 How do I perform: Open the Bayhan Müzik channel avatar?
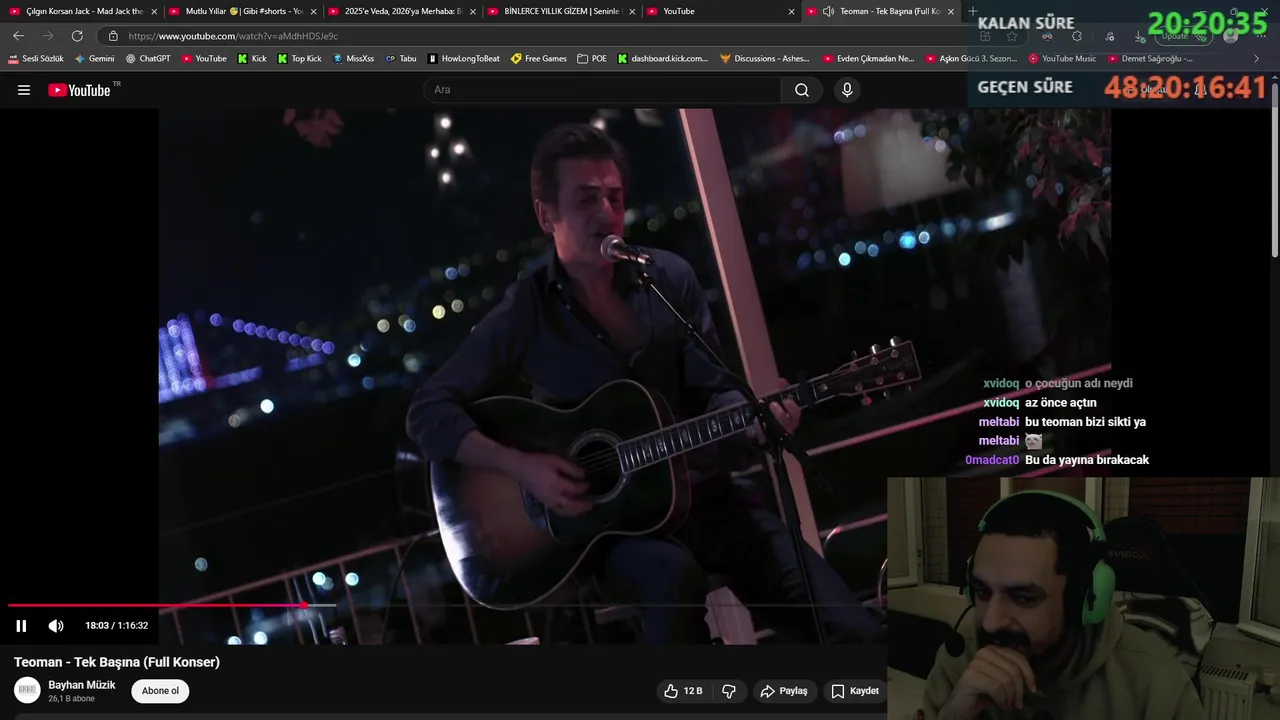coord(27,690)
